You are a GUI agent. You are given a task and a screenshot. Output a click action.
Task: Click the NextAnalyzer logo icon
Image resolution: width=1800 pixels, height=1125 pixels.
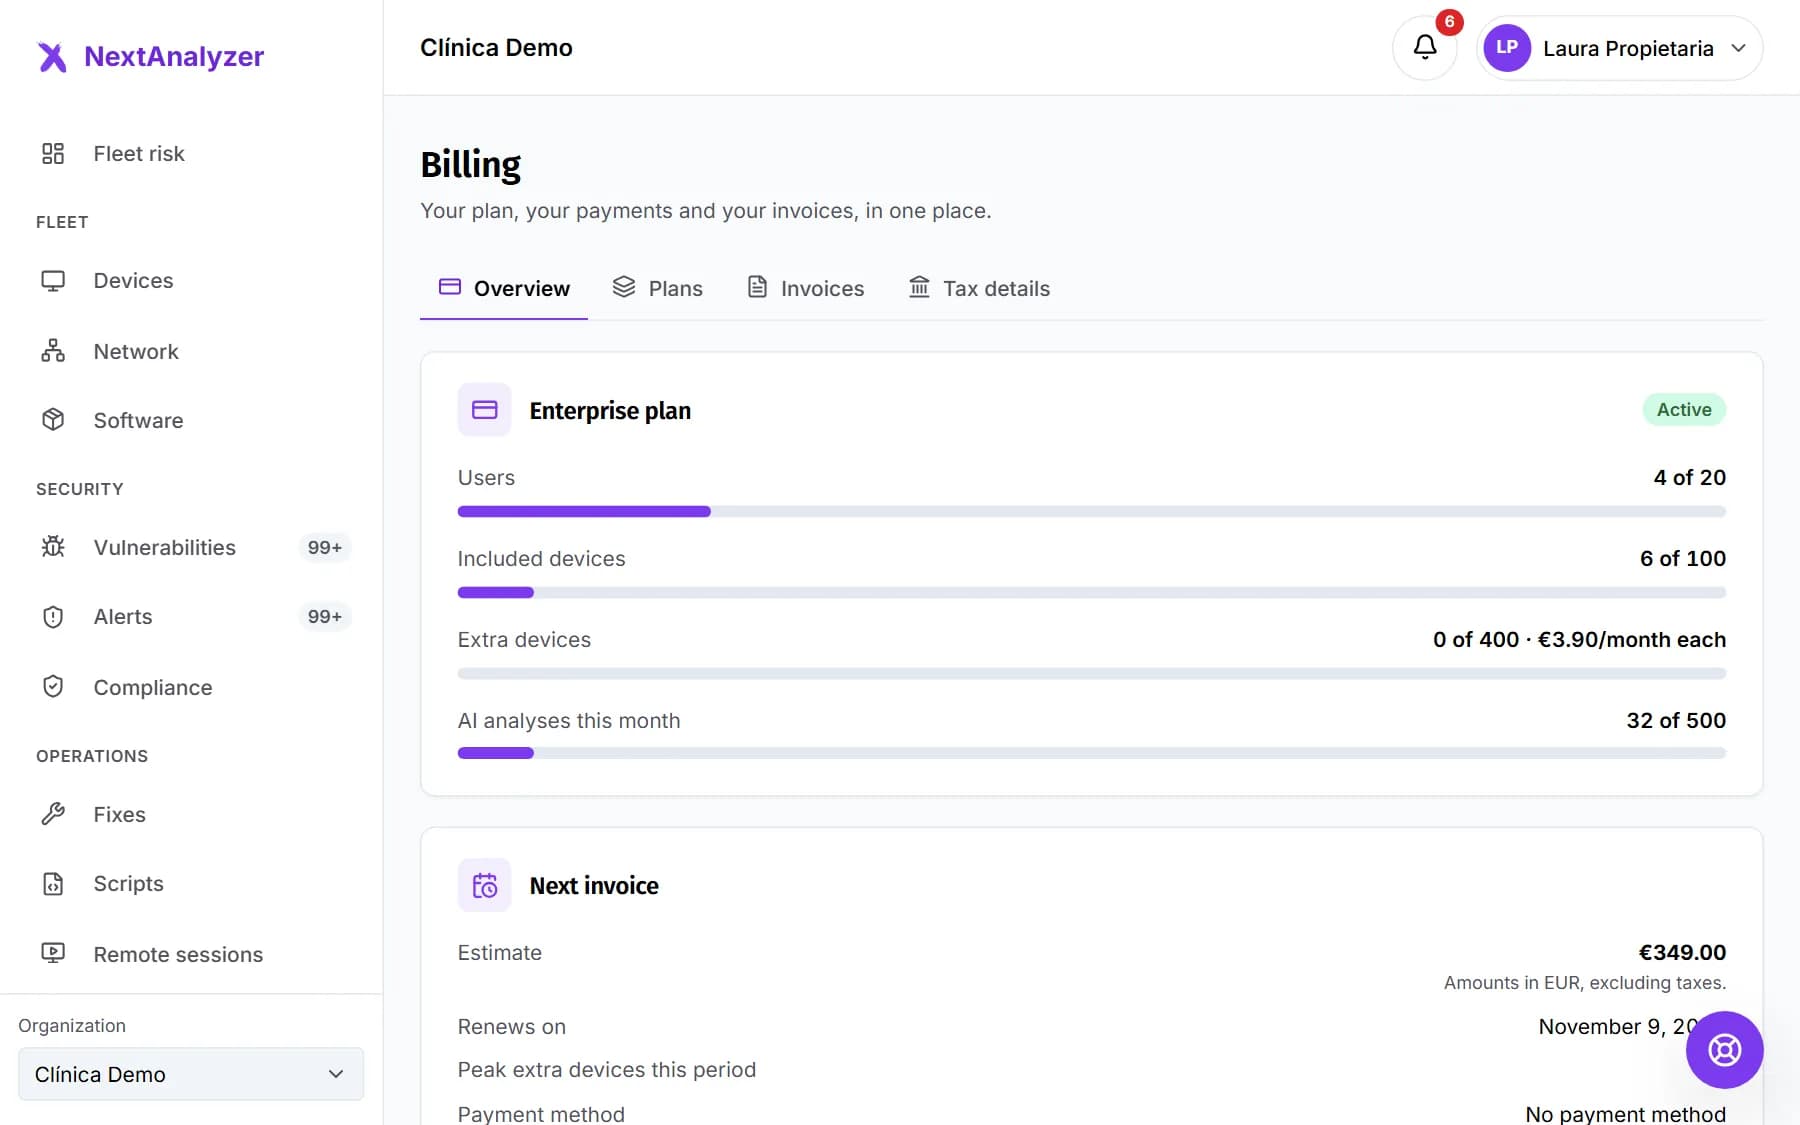[x=52, y=57]
